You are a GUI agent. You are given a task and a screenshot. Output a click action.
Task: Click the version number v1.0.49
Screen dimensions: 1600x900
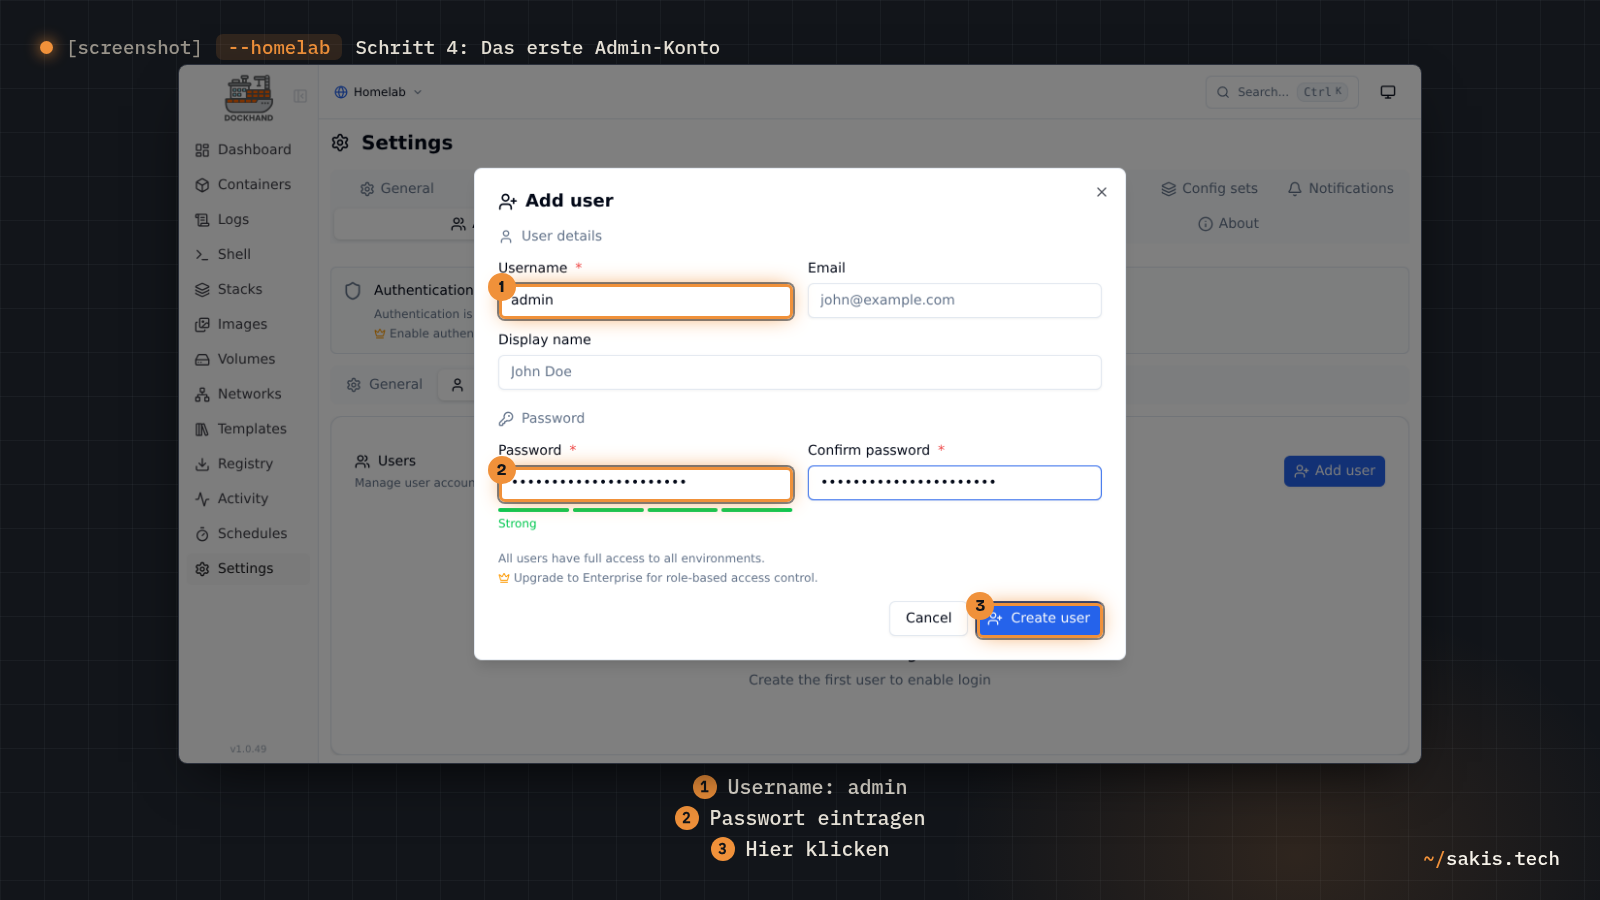pyautogui.click(x=248, y=749)
